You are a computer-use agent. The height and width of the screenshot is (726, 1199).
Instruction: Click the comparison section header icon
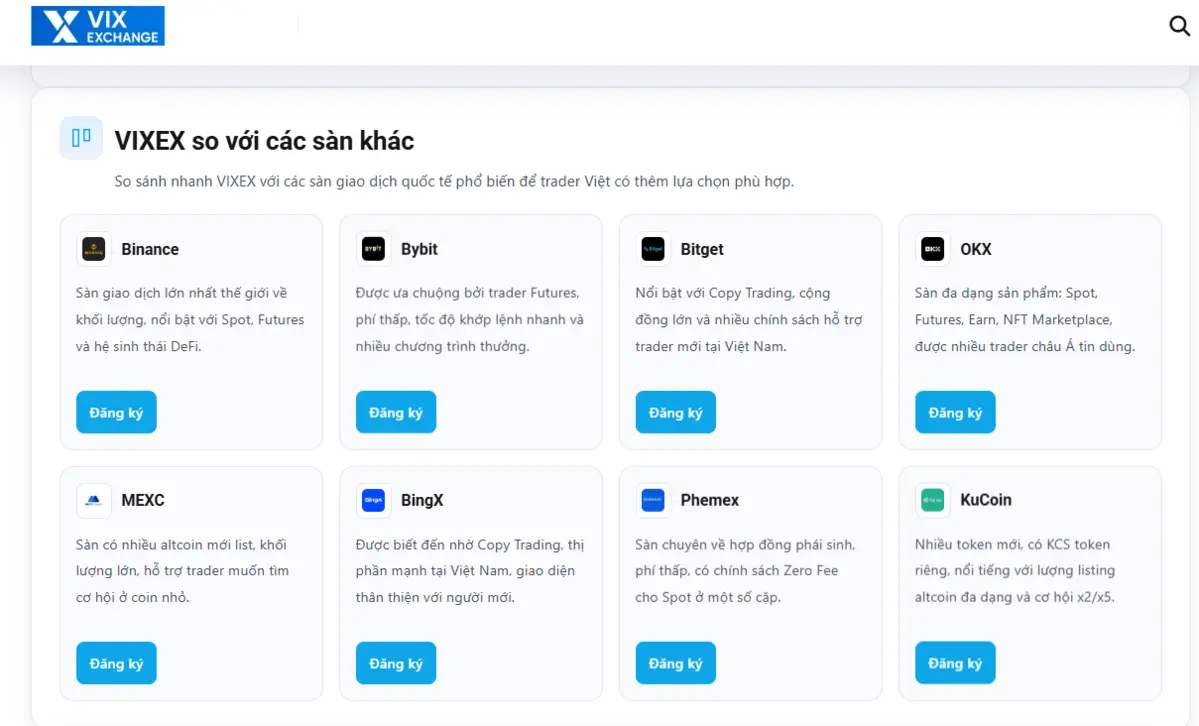pos(81,138)
